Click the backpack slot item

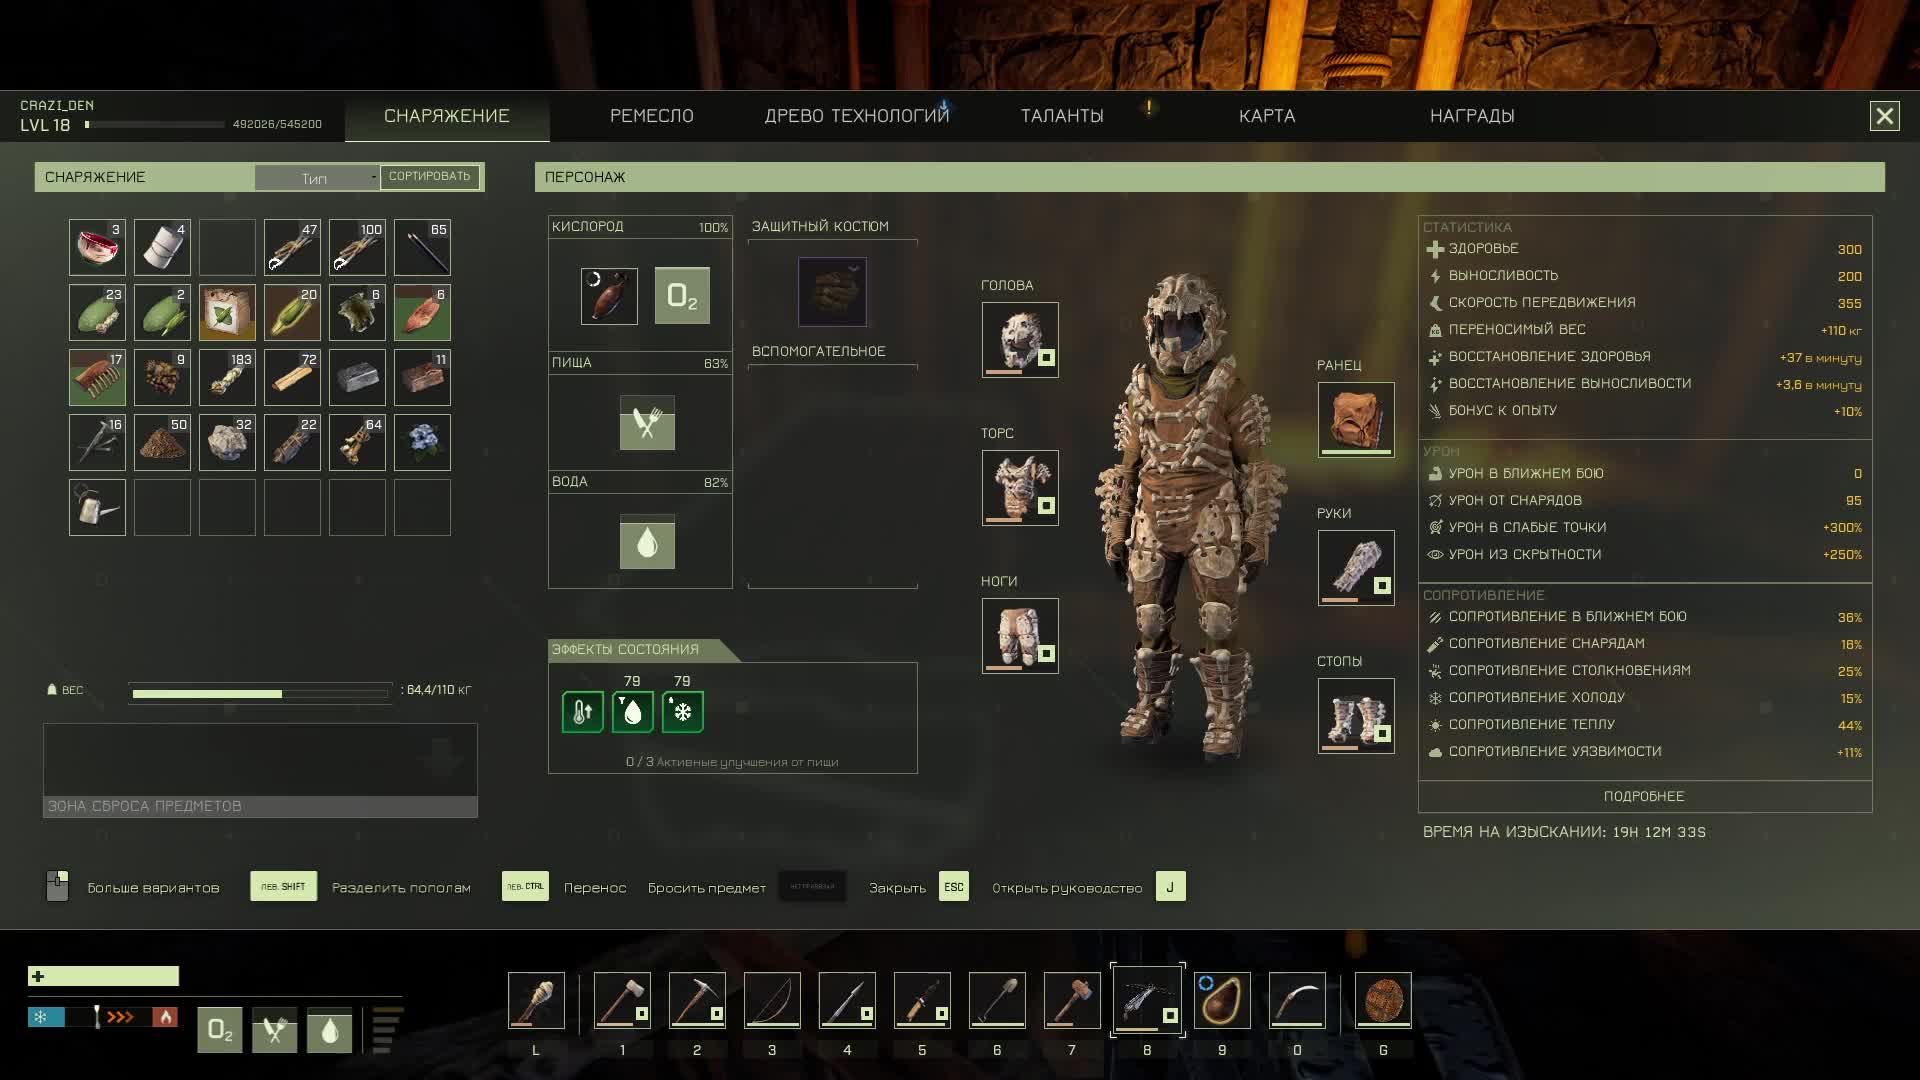point(1355,420)
